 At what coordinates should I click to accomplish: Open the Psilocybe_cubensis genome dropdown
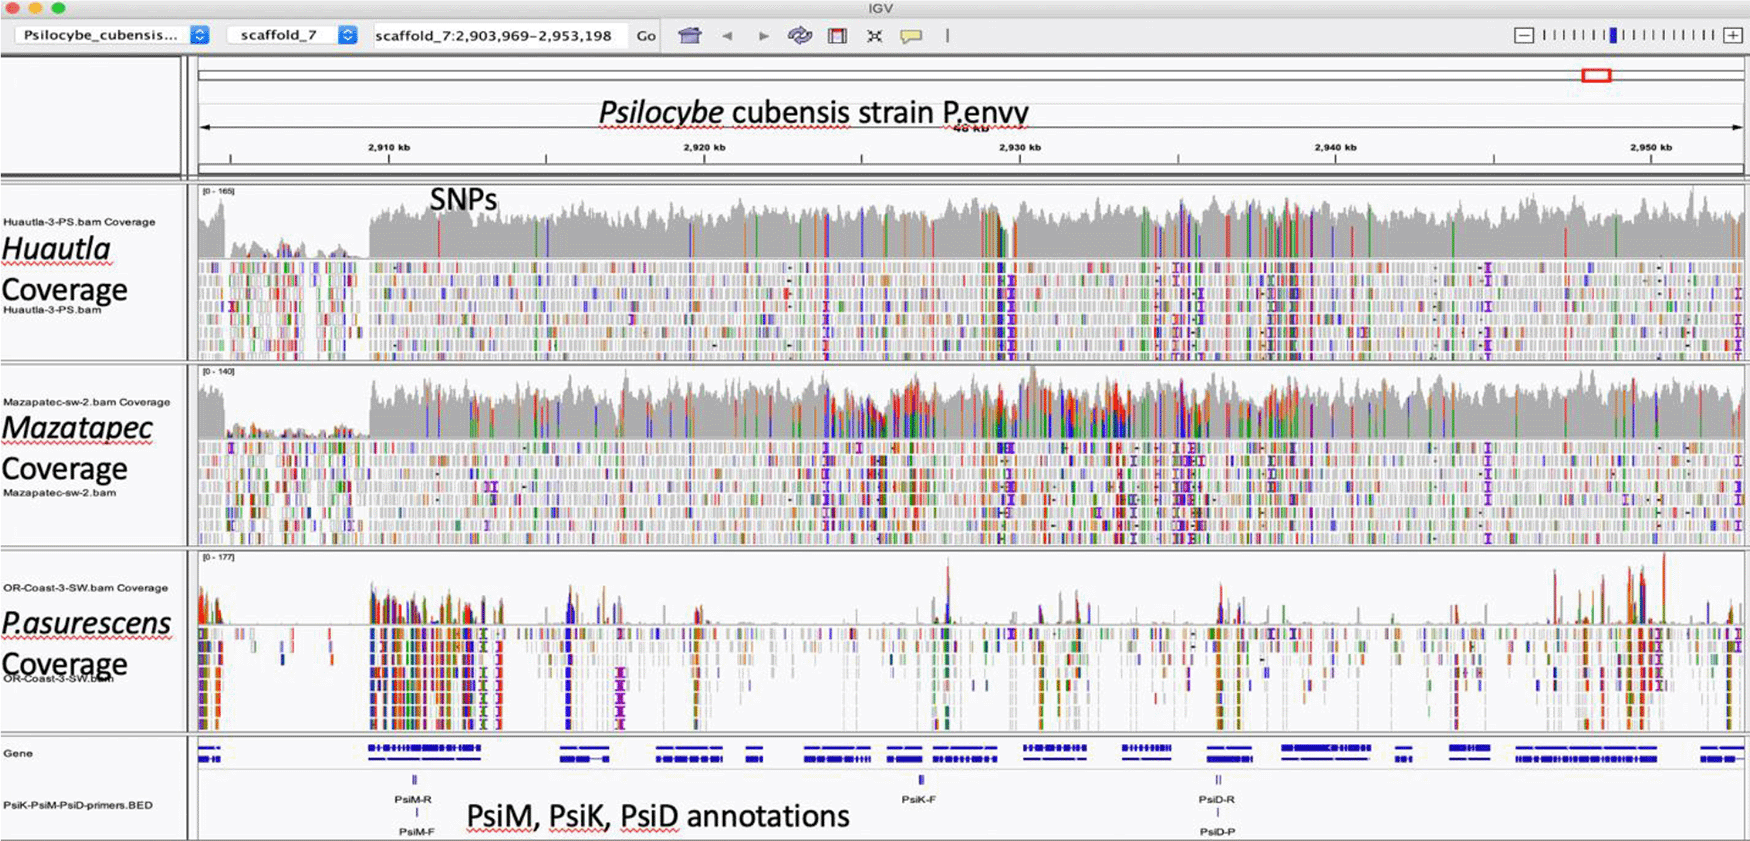[x=200, y=35]
